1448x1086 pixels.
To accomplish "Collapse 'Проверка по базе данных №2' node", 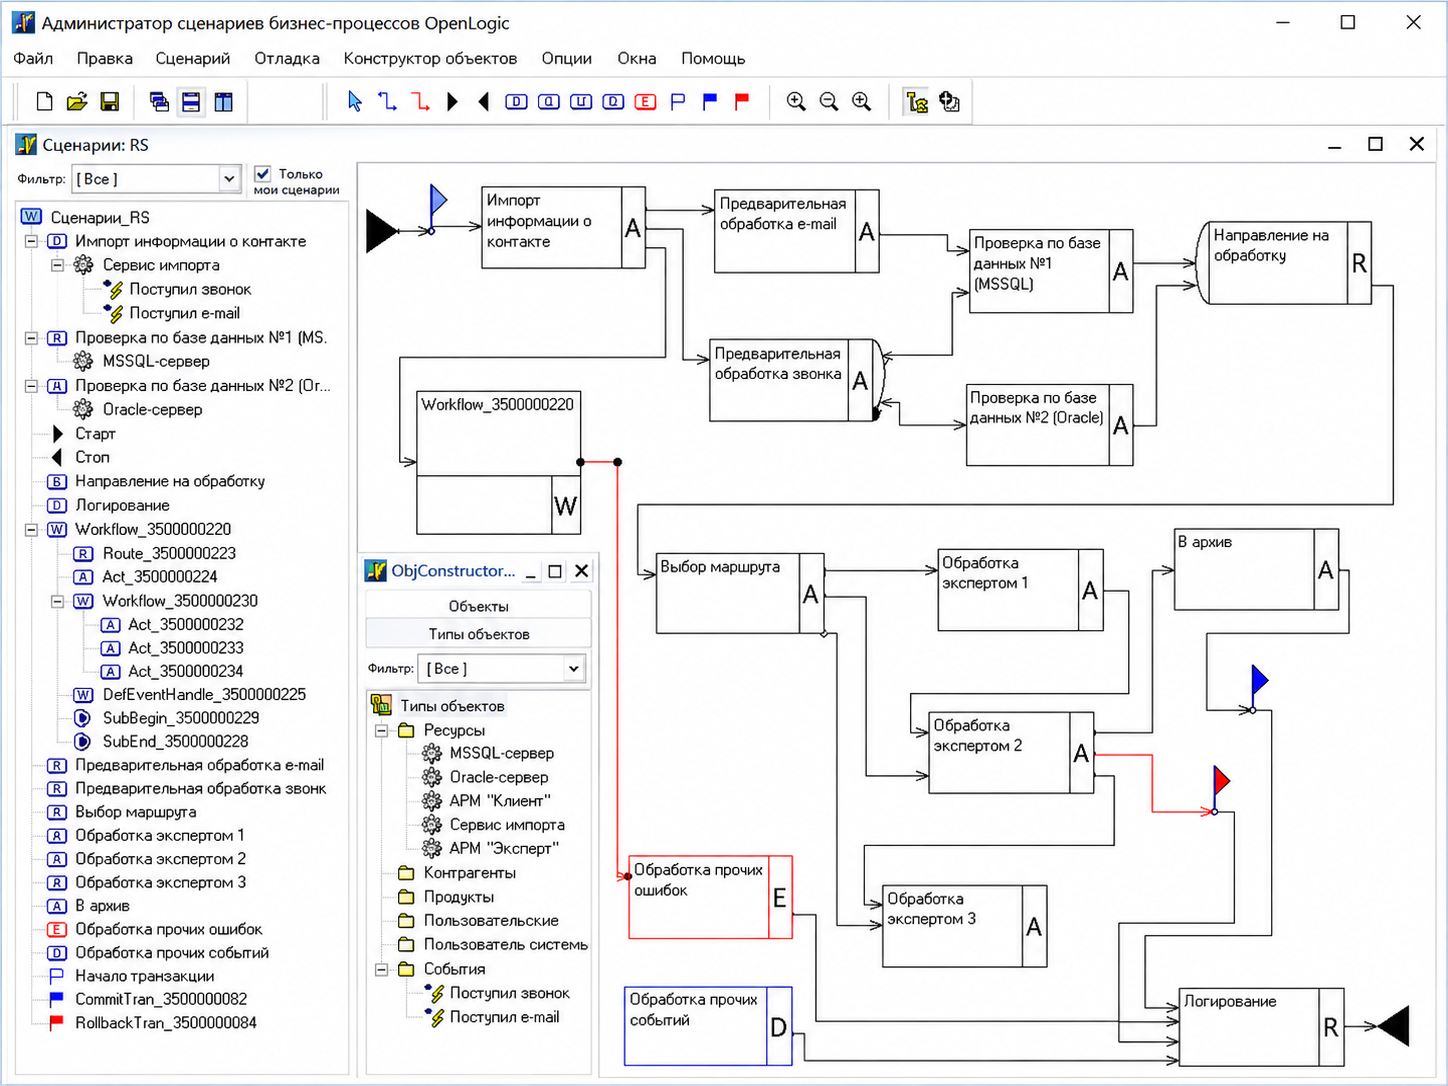I will click(31, 386).
